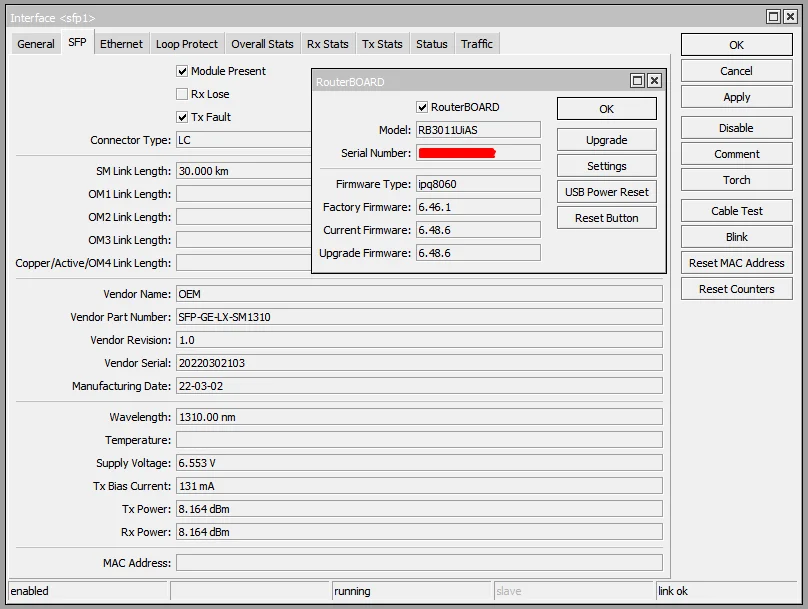Click the 'link ok' status bar entry

click(727, 591)
